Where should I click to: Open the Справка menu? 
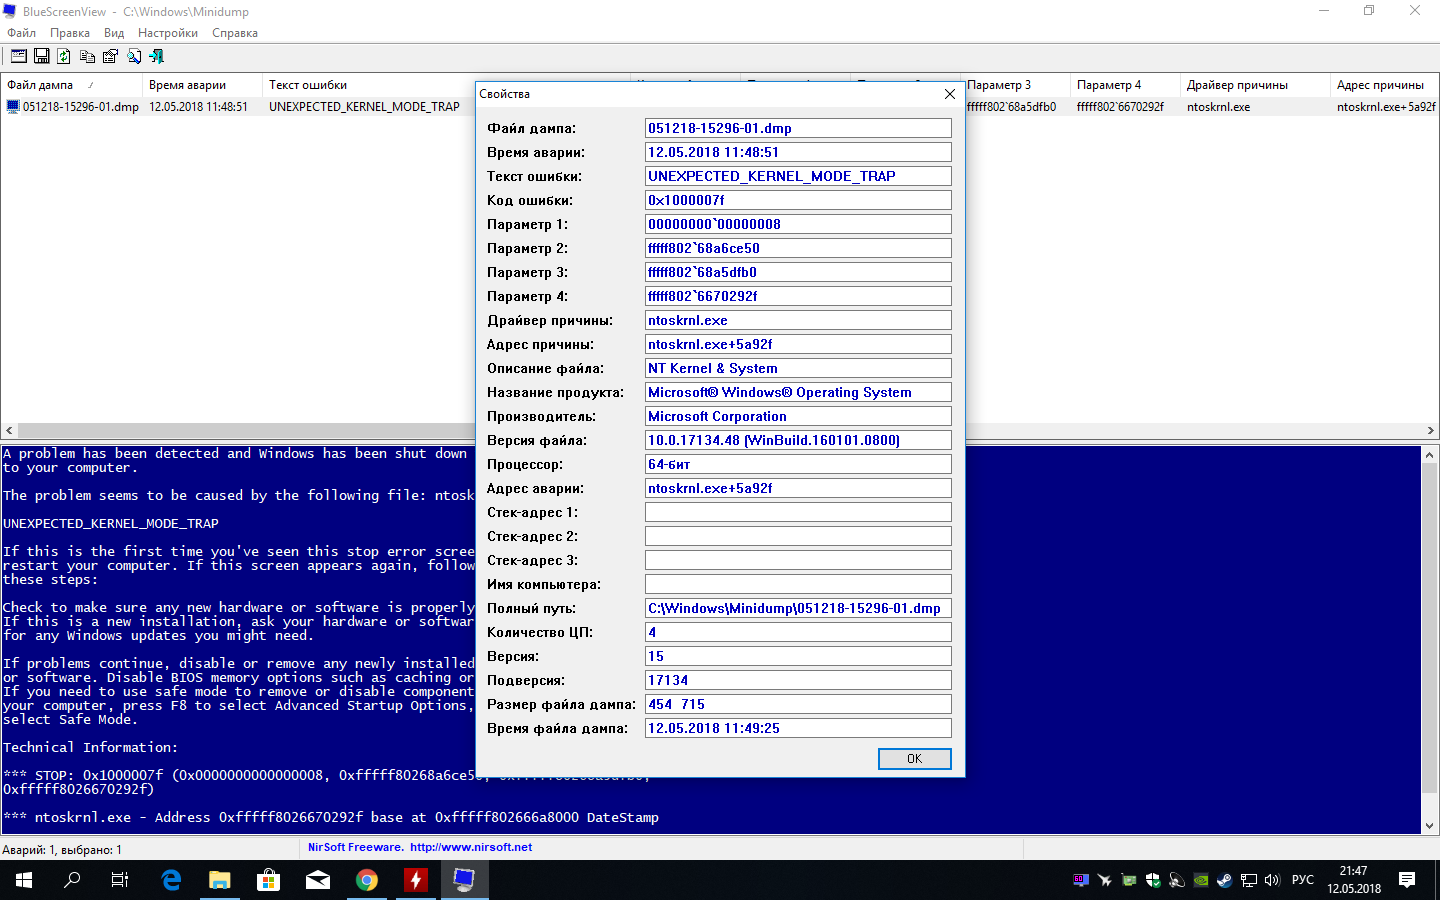point(235,33)
